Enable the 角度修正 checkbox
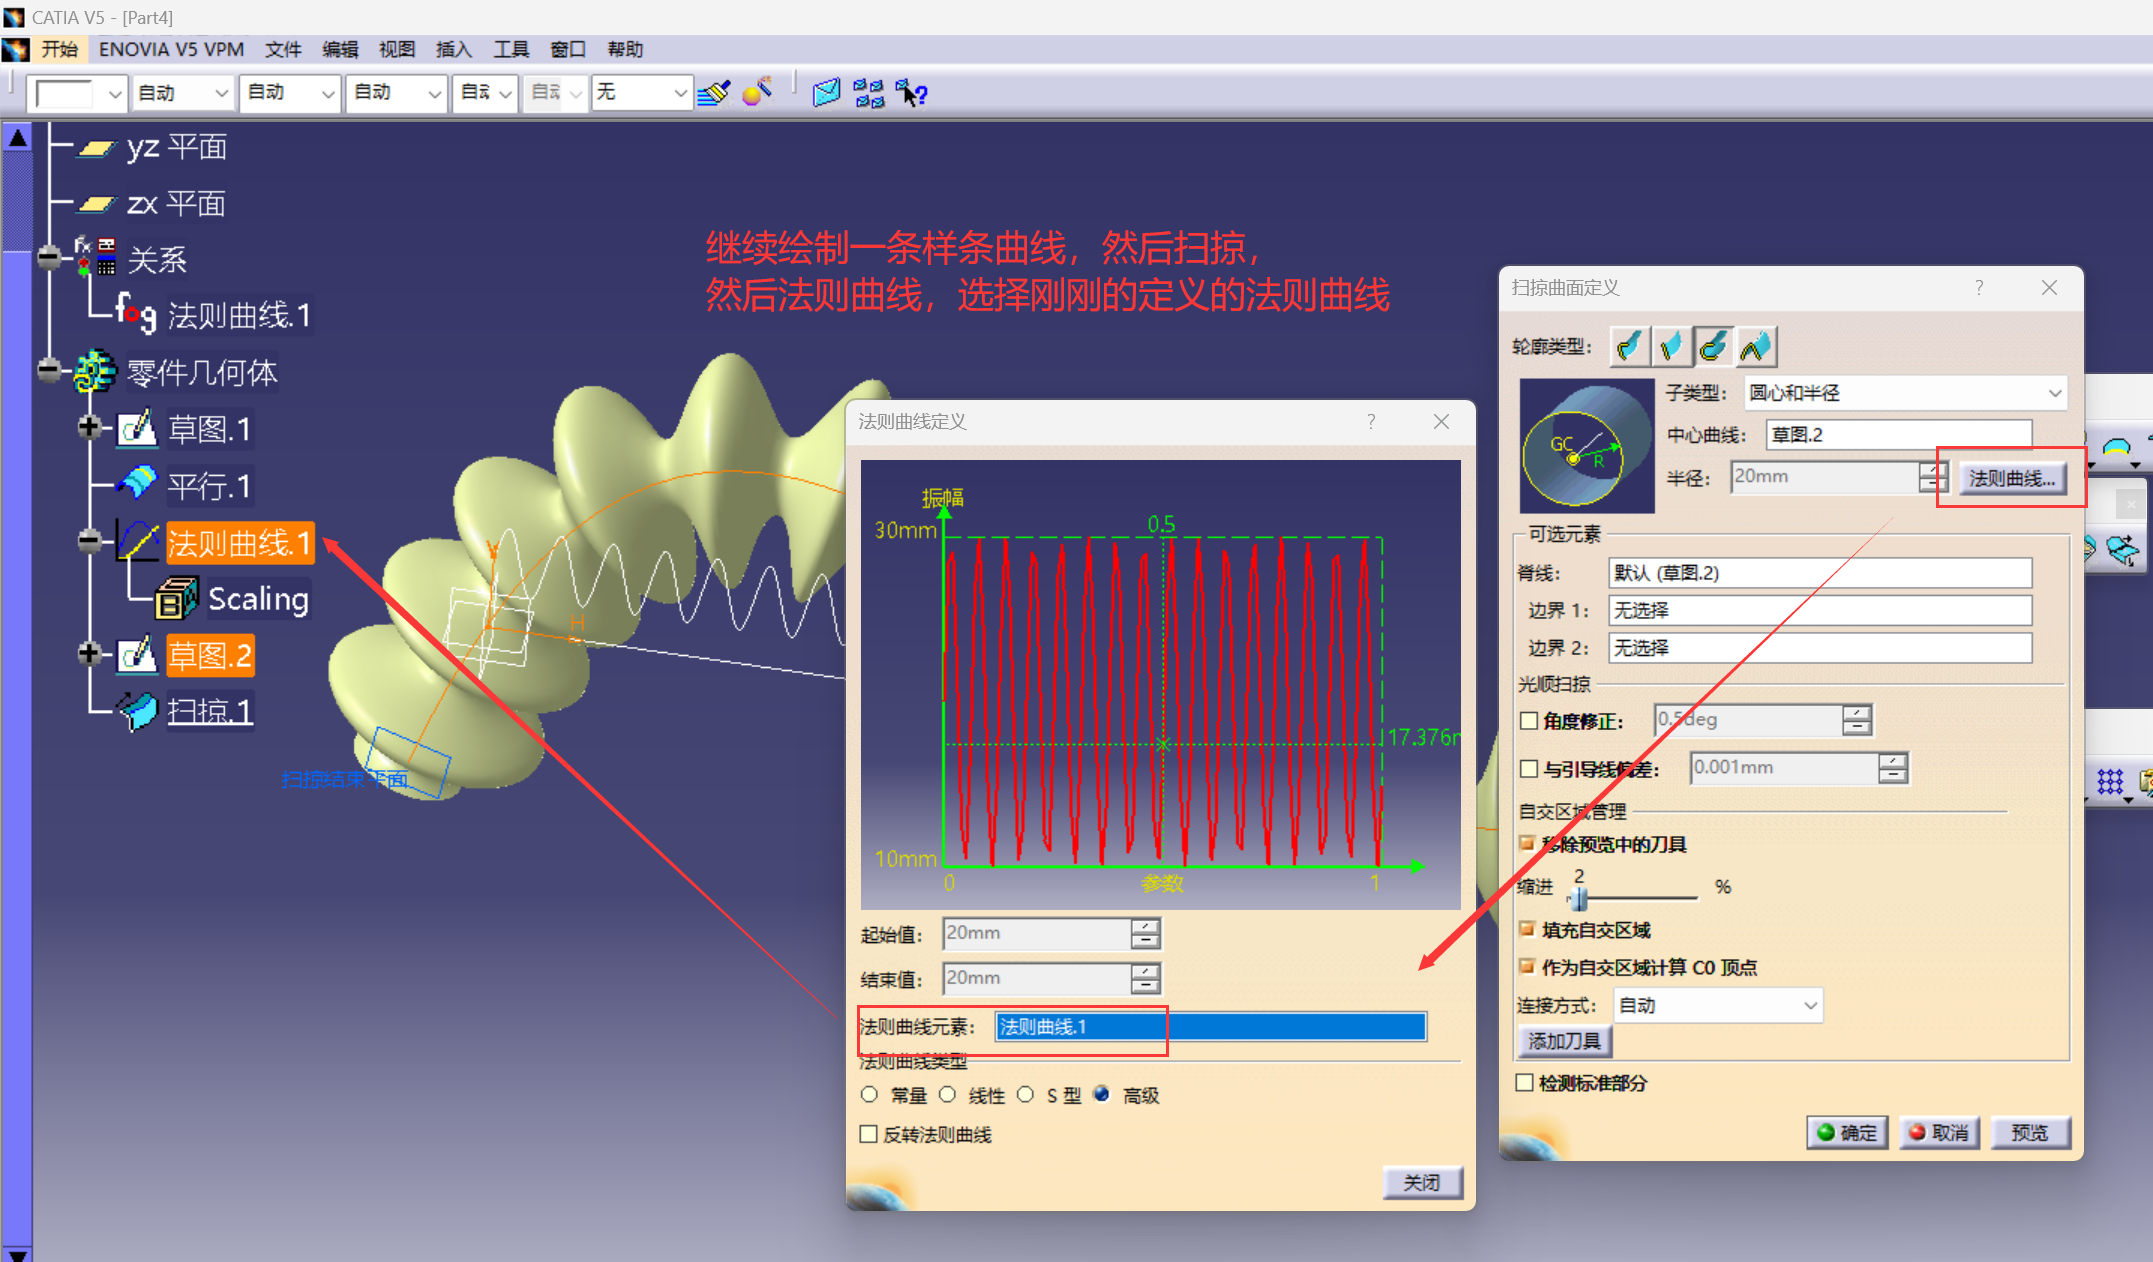This screenshot has height=1262, width=2153. point(1529,720)
